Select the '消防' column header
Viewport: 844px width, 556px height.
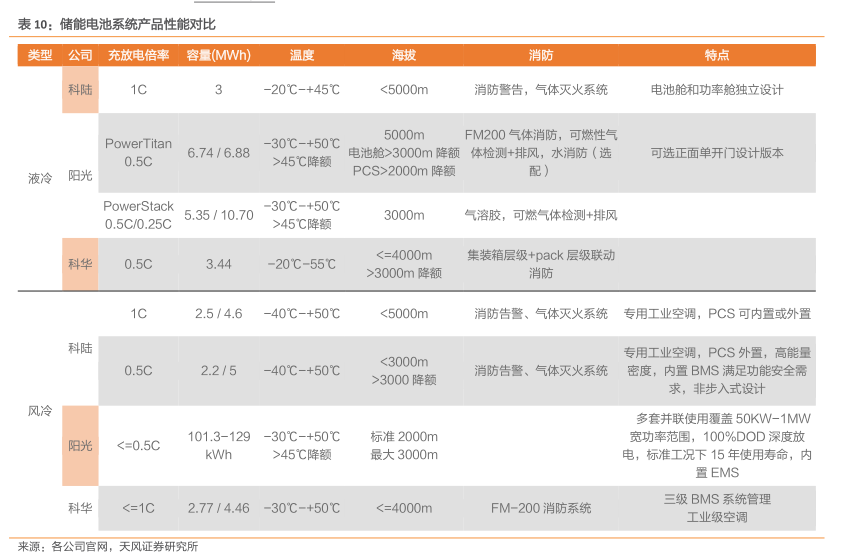pyautogui.click(x=540, y=55)
